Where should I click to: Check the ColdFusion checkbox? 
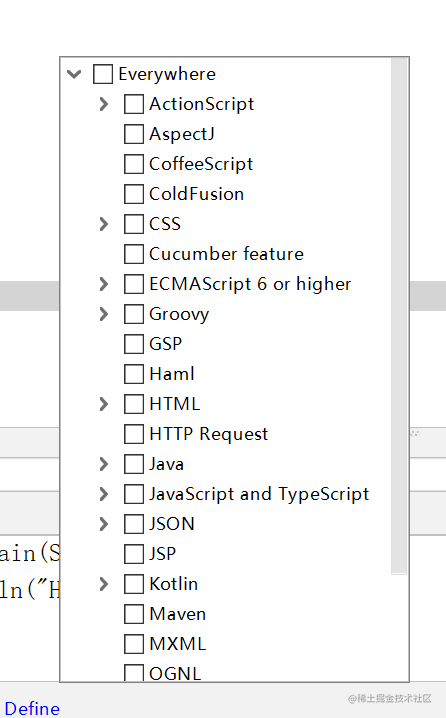[x=134, y=194]
